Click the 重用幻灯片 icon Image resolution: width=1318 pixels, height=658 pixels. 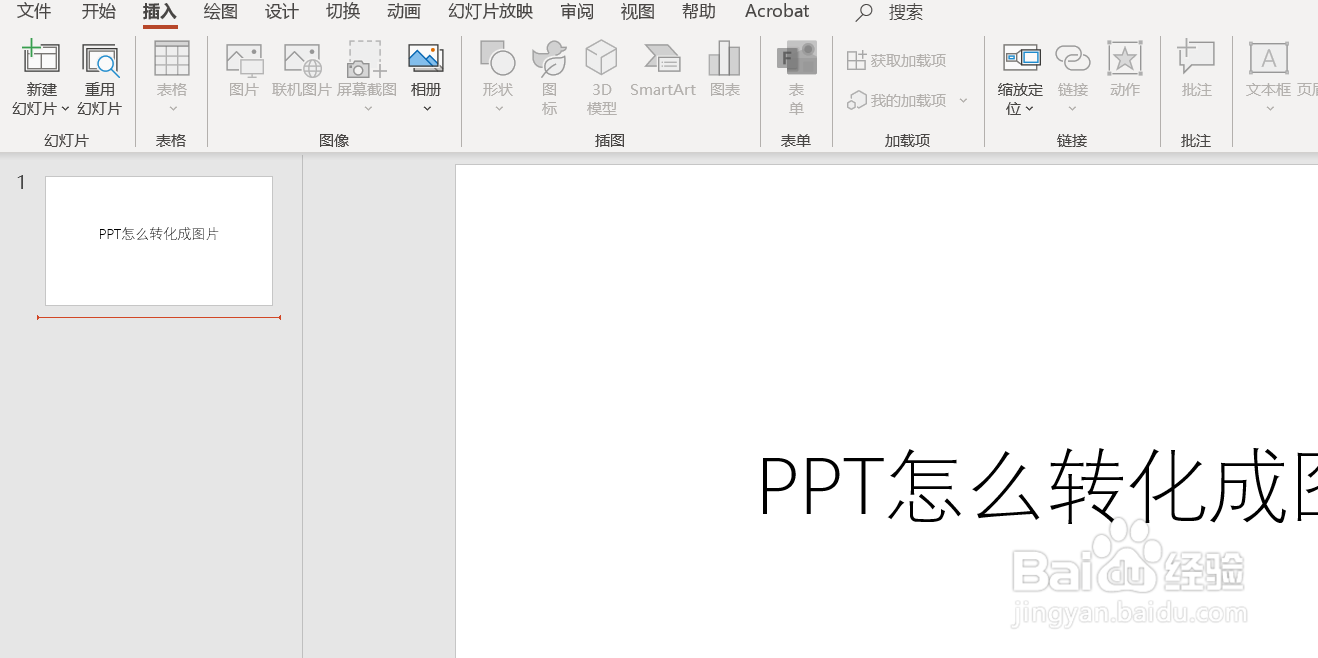(x=100, y=60)
